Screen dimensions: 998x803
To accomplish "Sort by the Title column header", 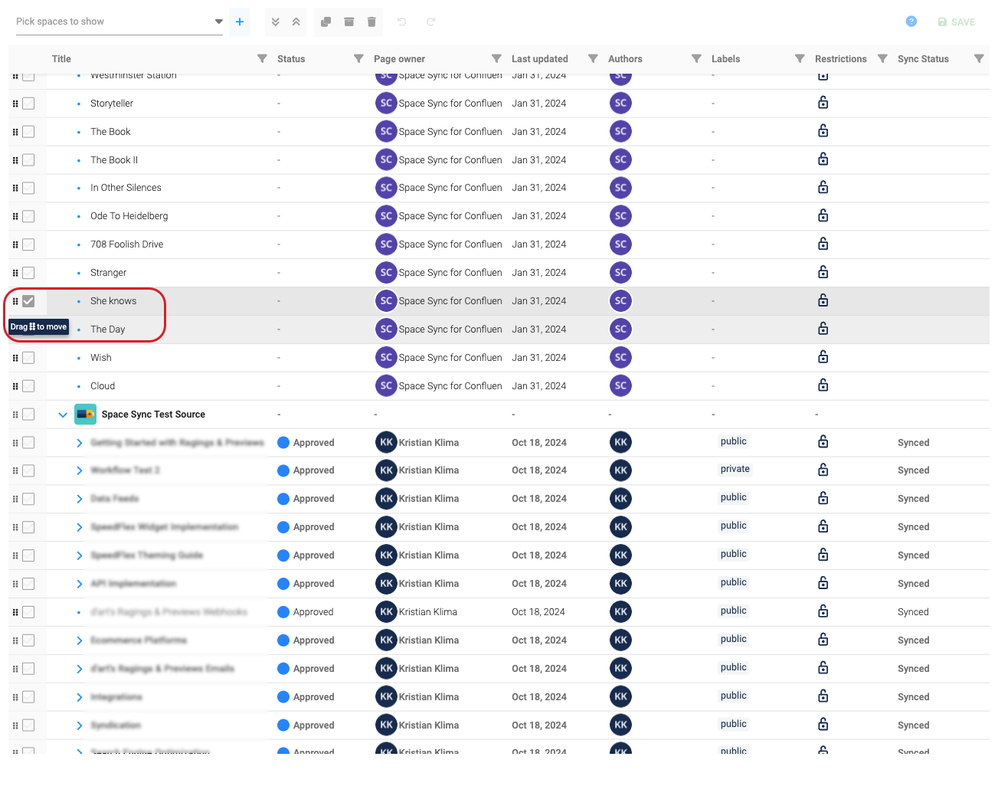I will pos(61,59).
